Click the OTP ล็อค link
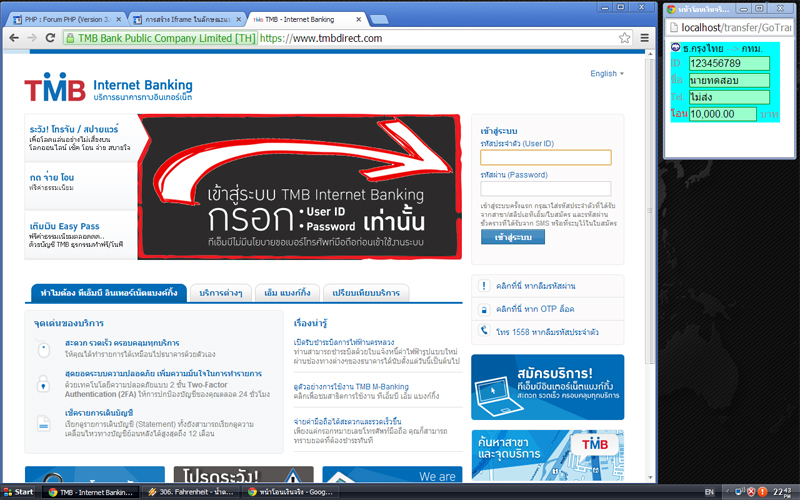 tap(535, 309)
